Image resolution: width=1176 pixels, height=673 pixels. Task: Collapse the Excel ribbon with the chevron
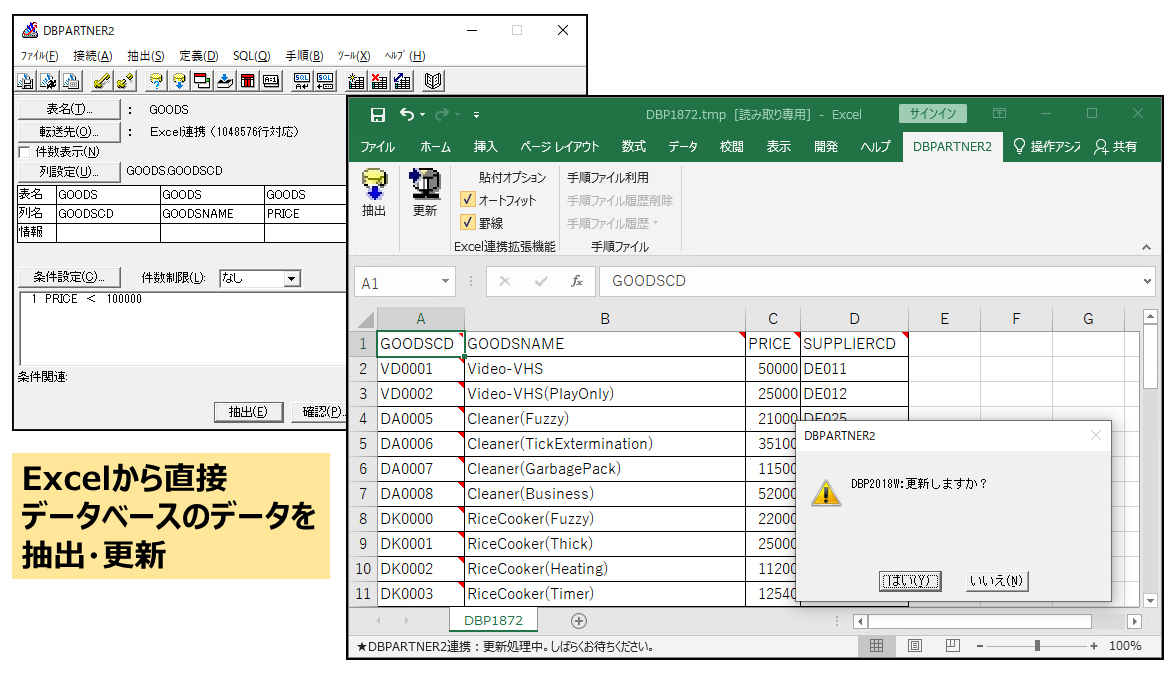pyautogui.click(x=1146, y=247)
